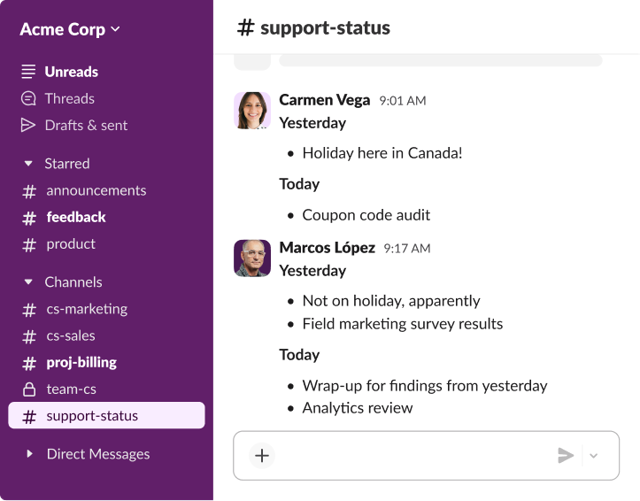Click the Drafts & sent paper plane icon
The width and height of the screenshot is (640, 501).
click(x=28, y=125)
